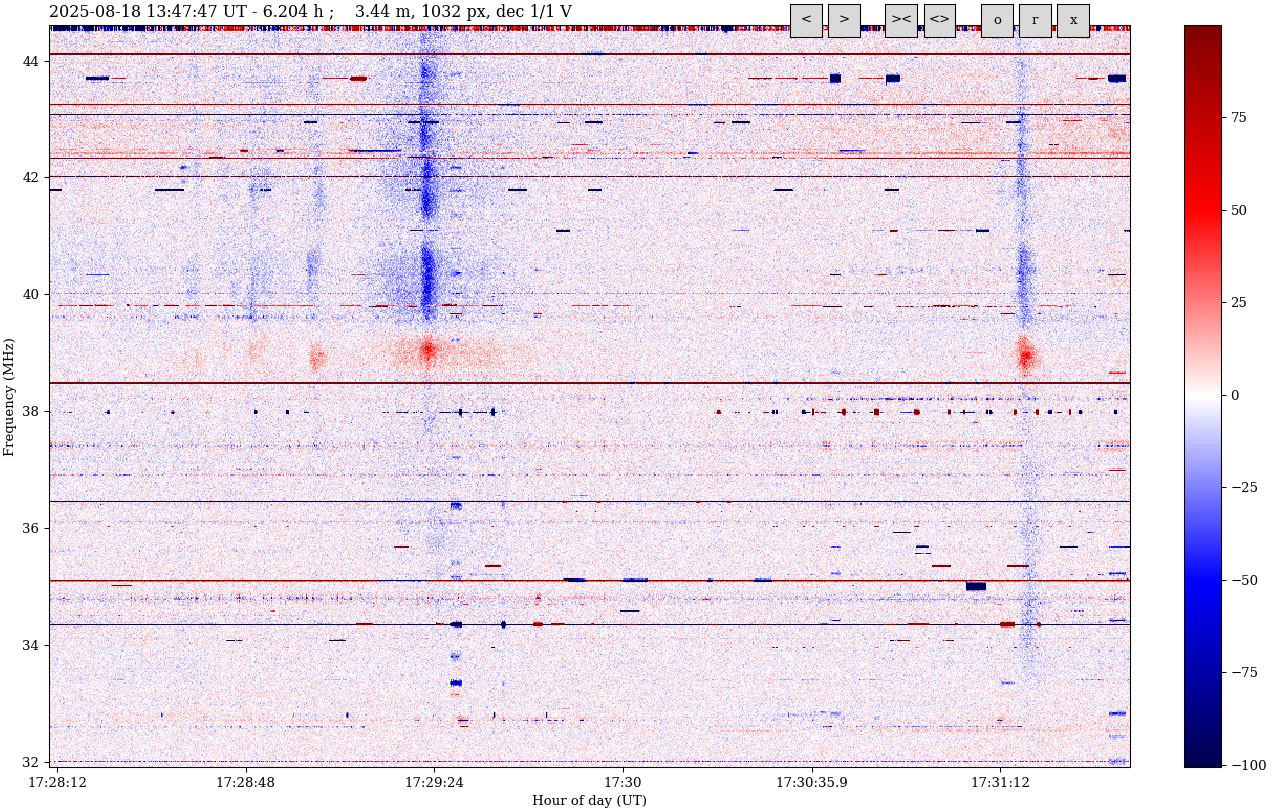Click the 17:28:48 tick label on the time axis
Image resolution: width=1274 pixels, height=812 pixels.
pyautogui.click(x=245, y=783)
